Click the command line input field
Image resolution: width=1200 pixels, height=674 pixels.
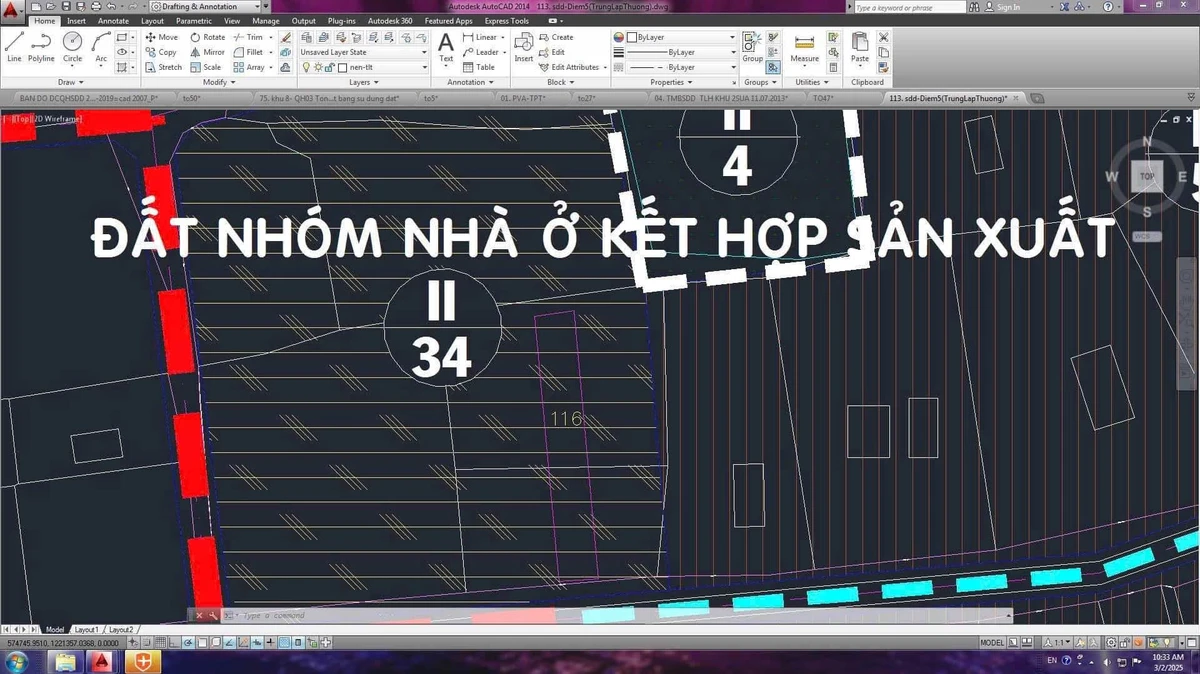pos(620,616)
